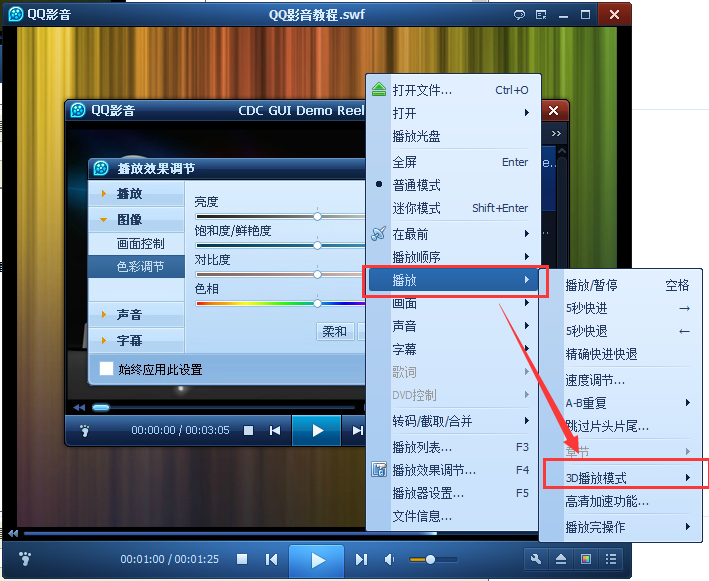Screen dimensions: 709x581
Task: Expand the 播放顺序 submenu
Action: point(454,257)
